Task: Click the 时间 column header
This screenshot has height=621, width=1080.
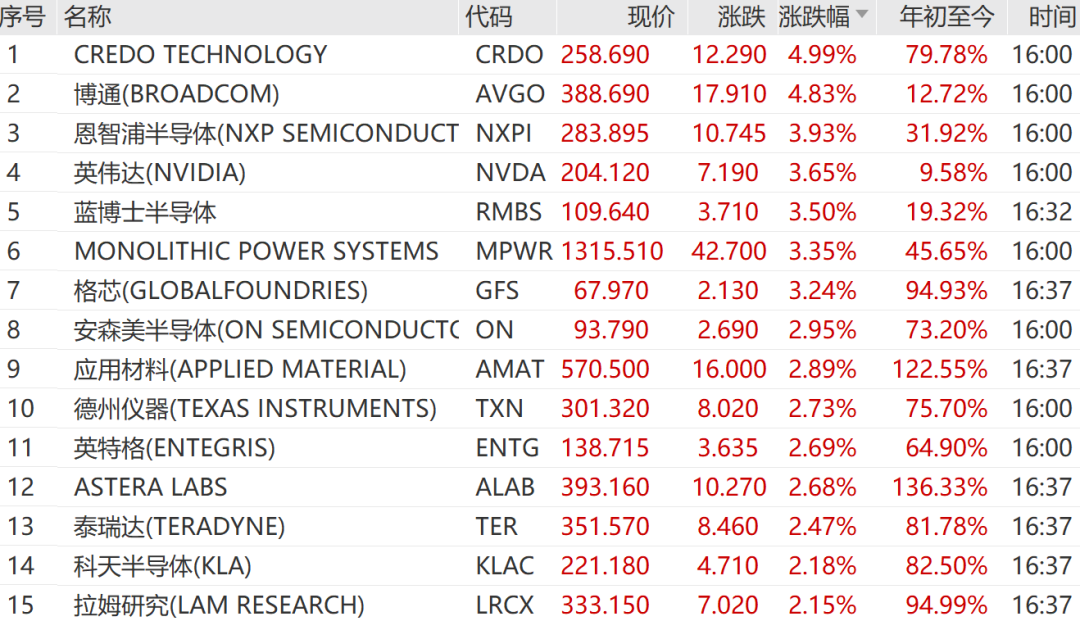Action: (x=1052, y=17)
